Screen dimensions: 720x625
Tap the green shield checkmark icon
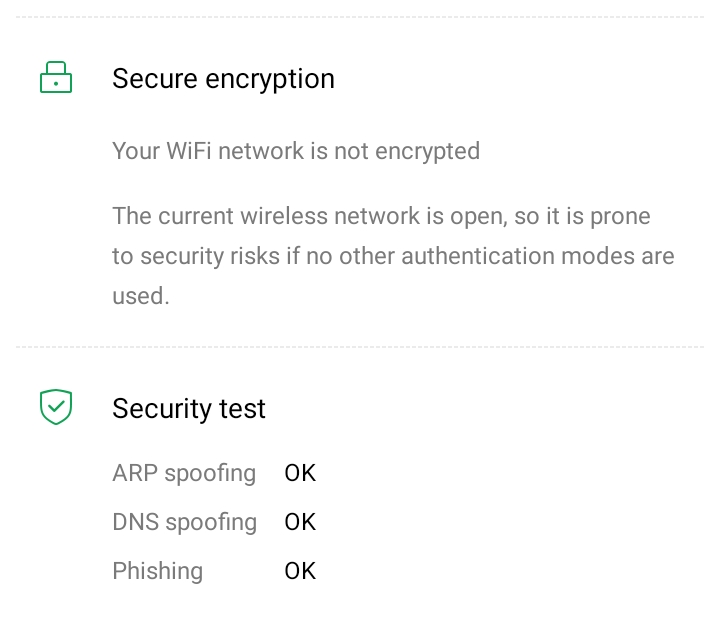click(56, 407)
